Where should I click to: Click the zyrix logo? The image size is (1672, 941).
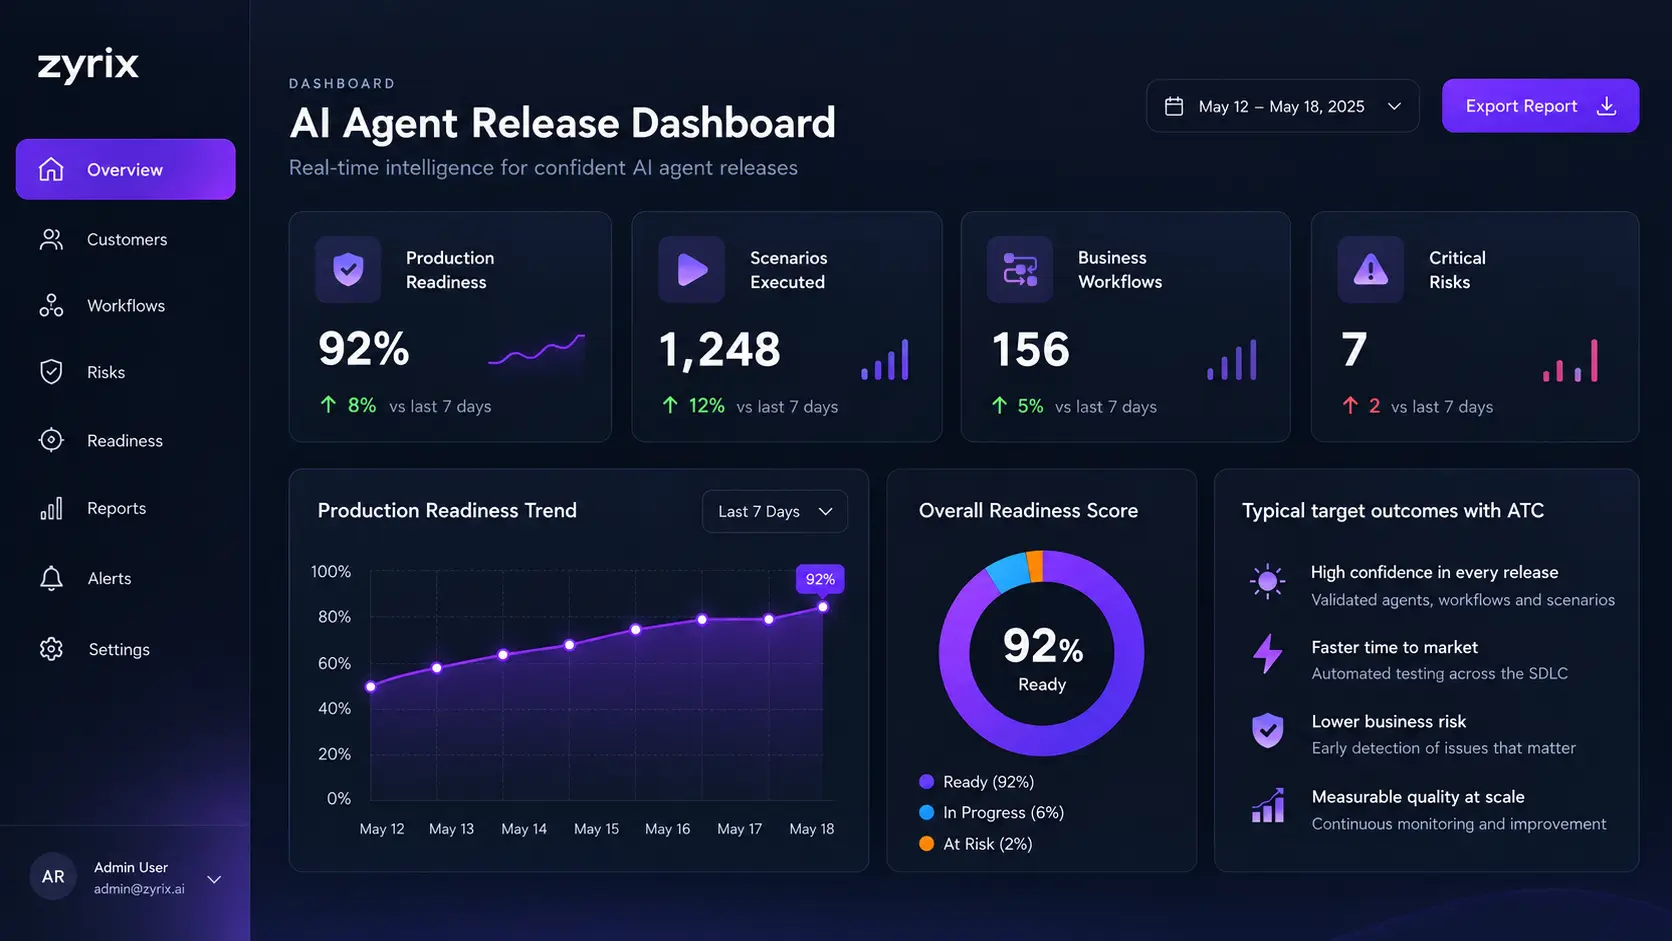point(88,65)
